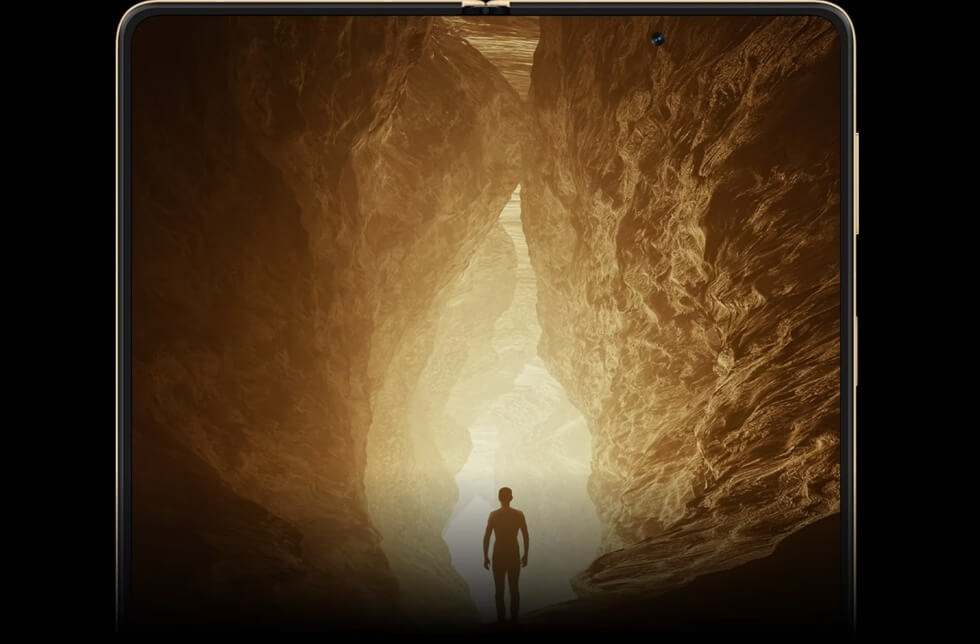Click the gold left edge of the phone
The height and width of the screenshot is (644, 980).
(x=119, y=300)
